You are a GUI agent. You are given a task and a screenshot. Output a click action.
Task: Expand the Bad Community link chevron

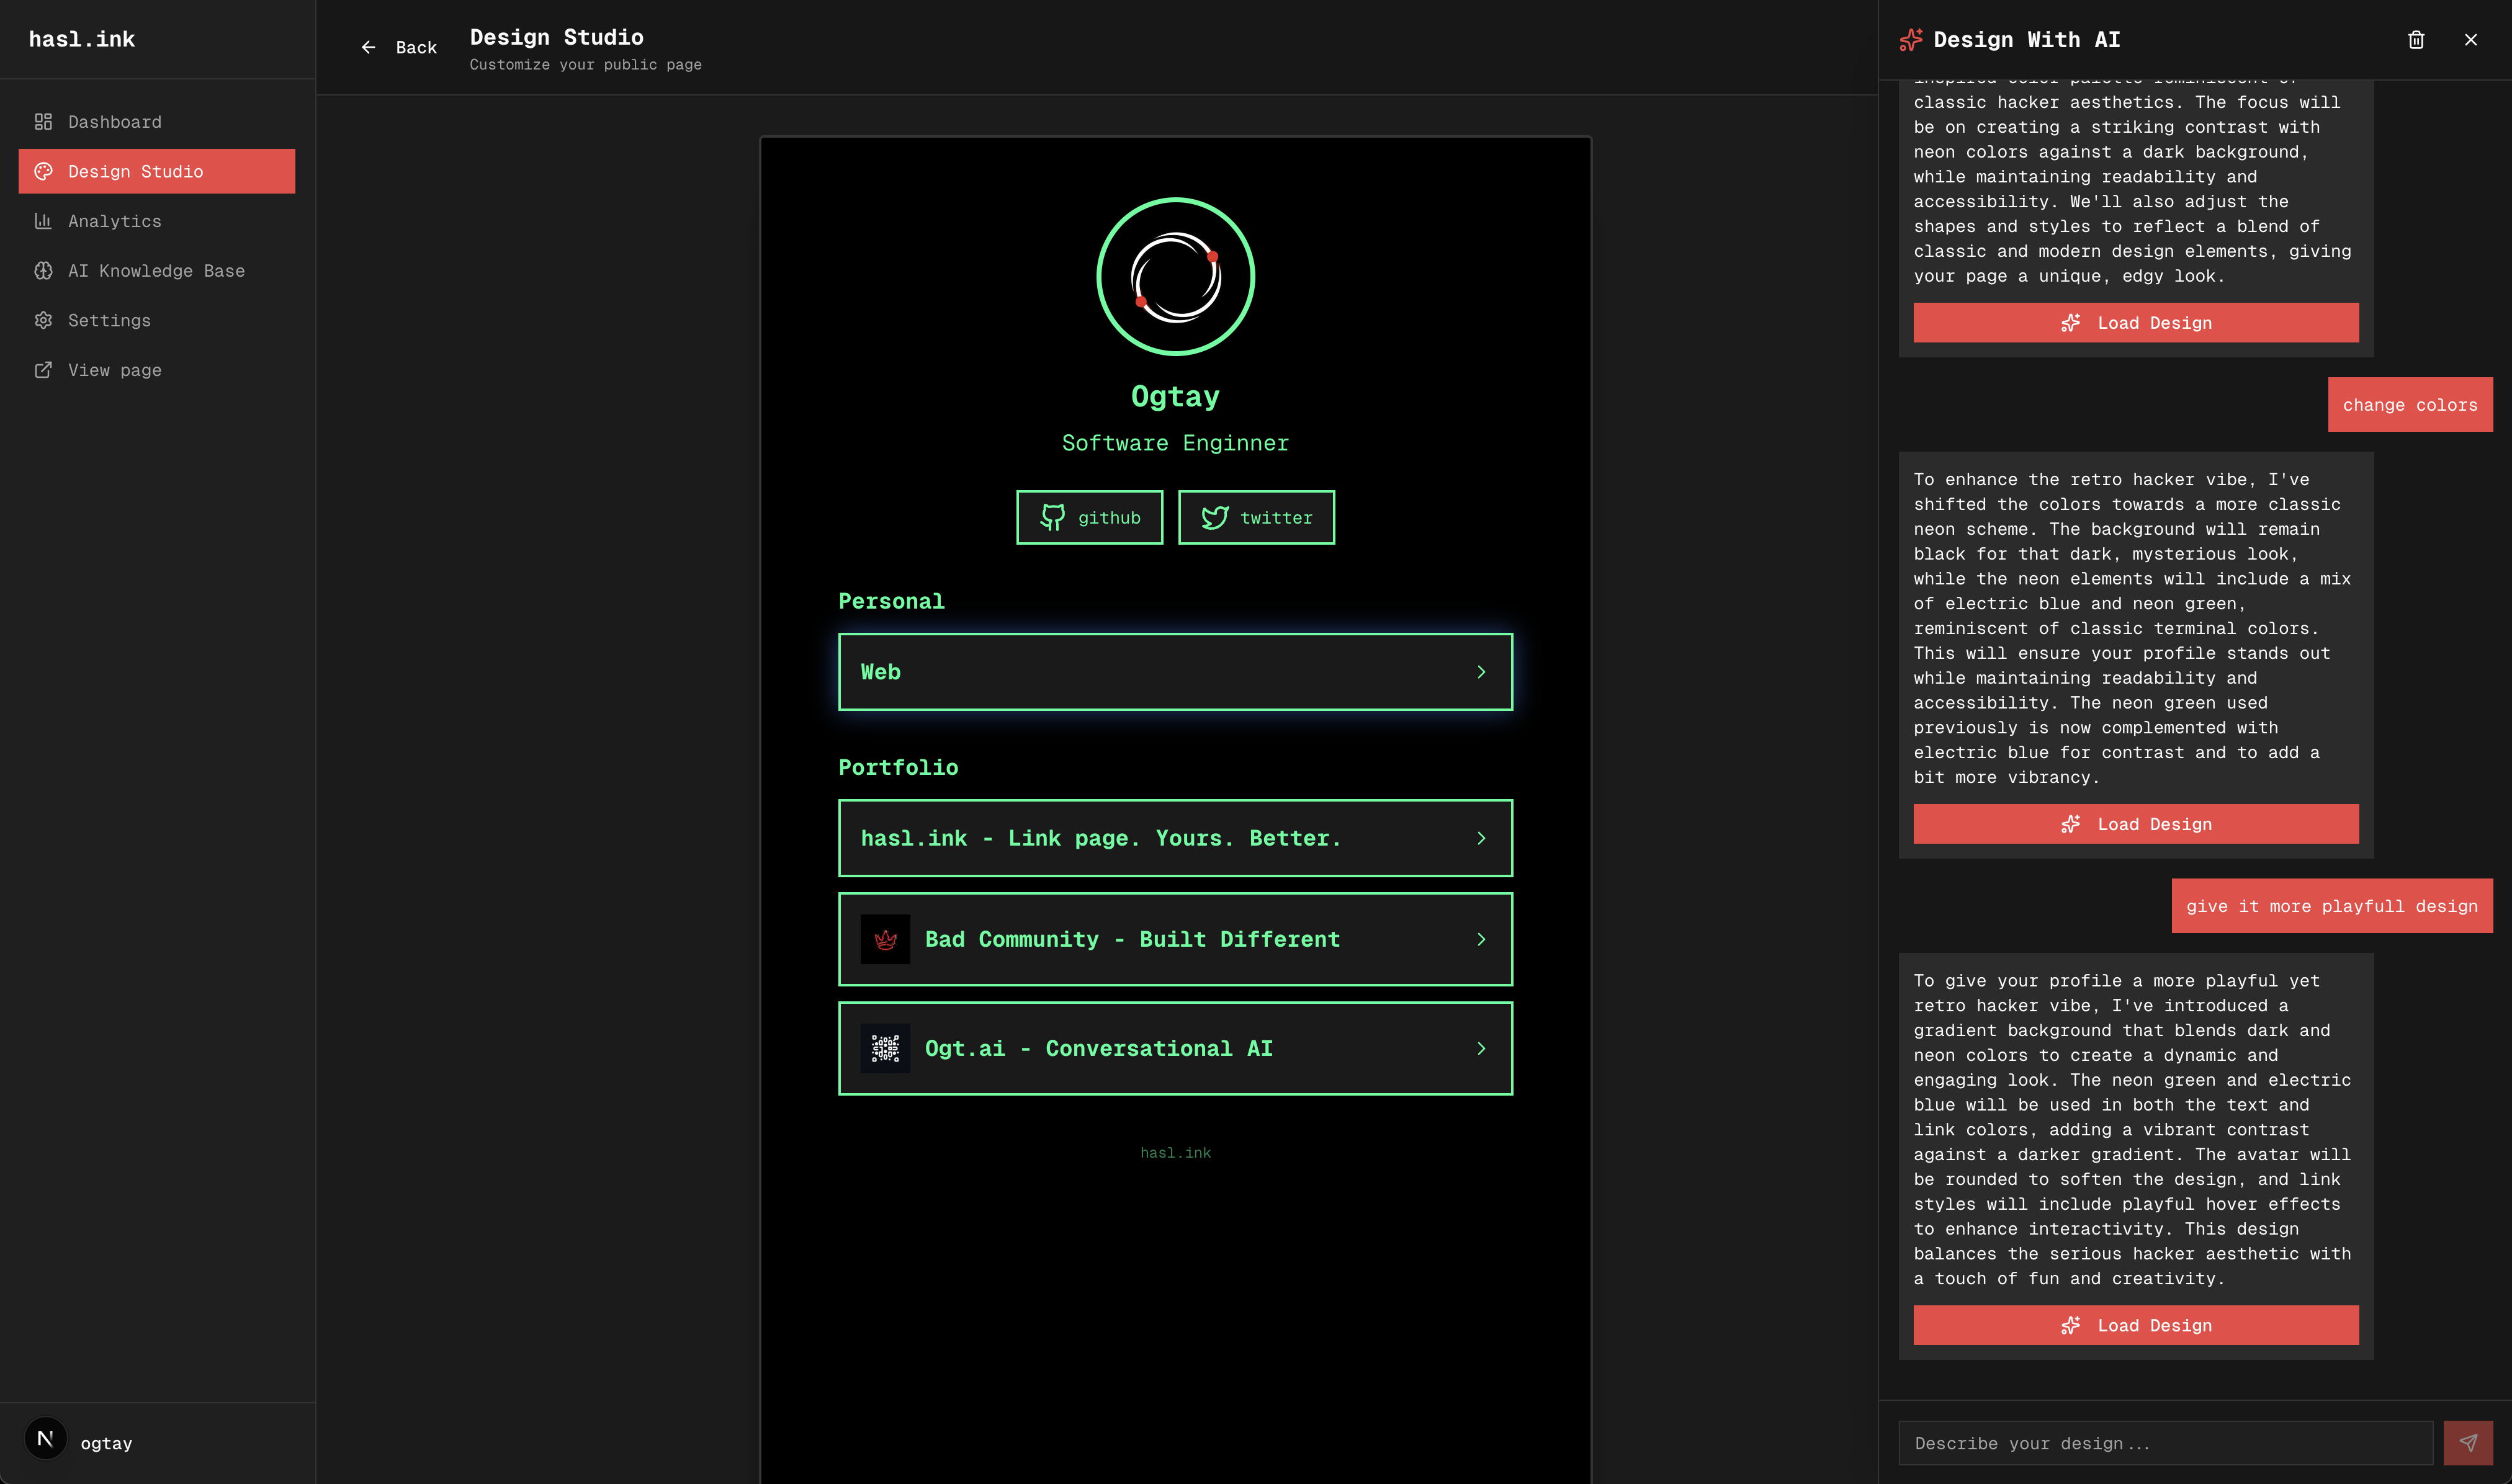pos(1481,939)
